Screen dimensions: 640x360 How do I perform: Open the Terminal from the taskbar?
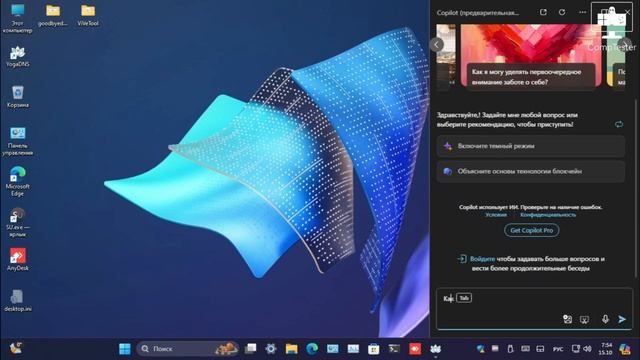click(x=394, y=349)
